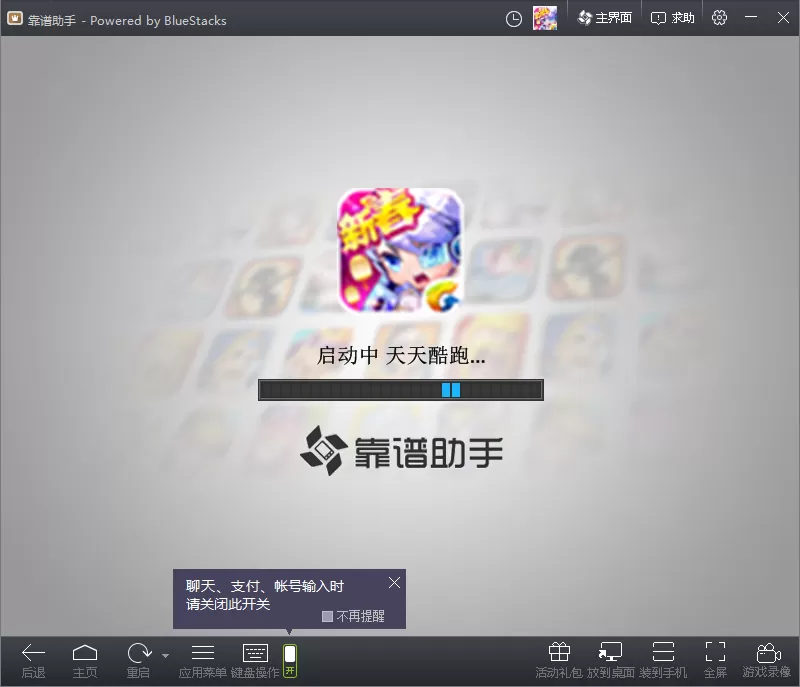Click the 靠谱助手 logo in center

(x=402, y=452)
